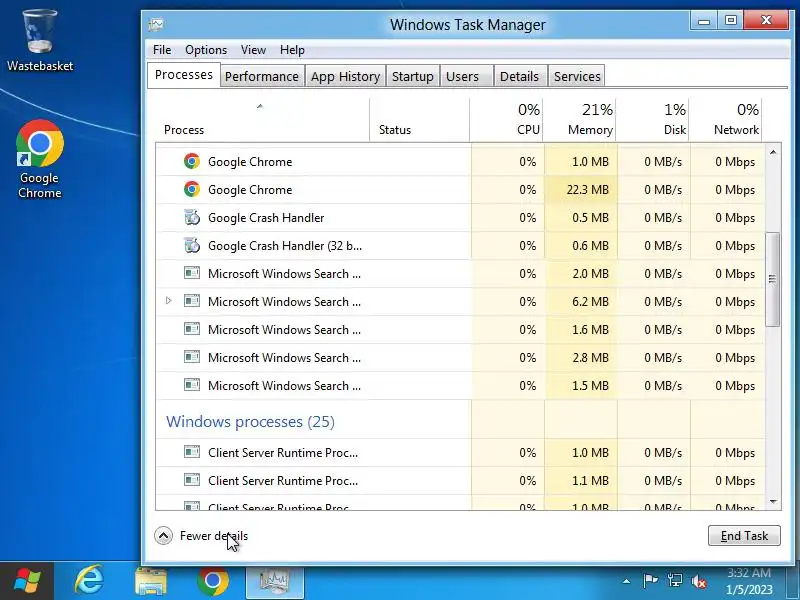
Task: Click the Microsoft Windows Search icon at 6.2 MB
Action: pos(192,301)
